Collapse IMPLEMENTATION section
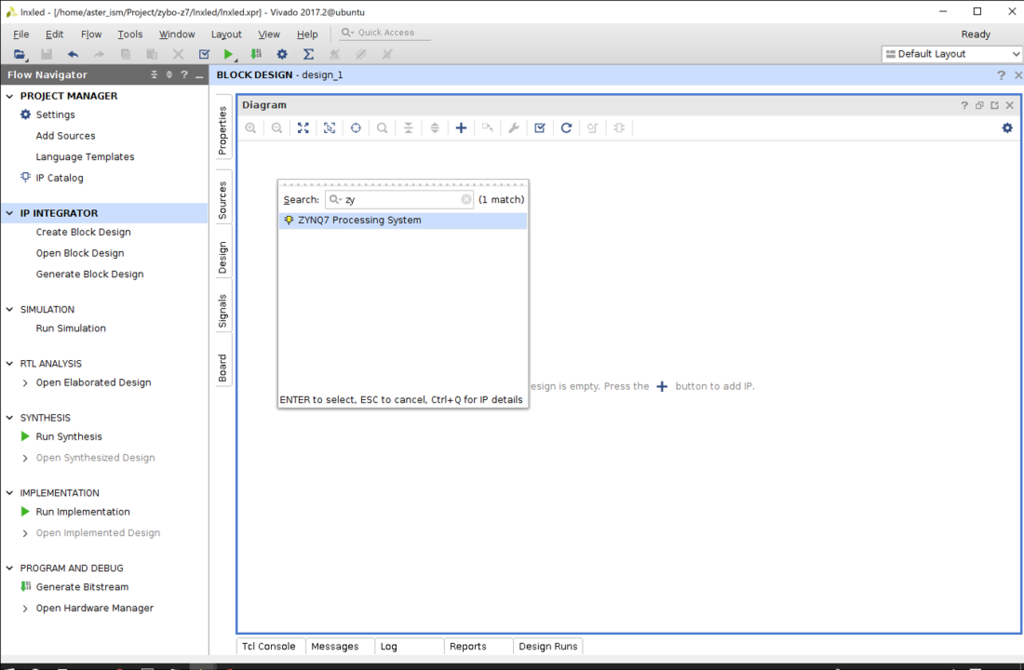This screenshot has width=1024, height=670. 10,493
